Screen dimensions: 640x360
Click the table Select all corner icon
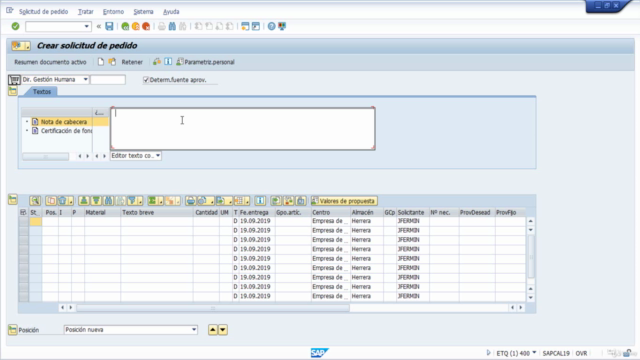23,212
